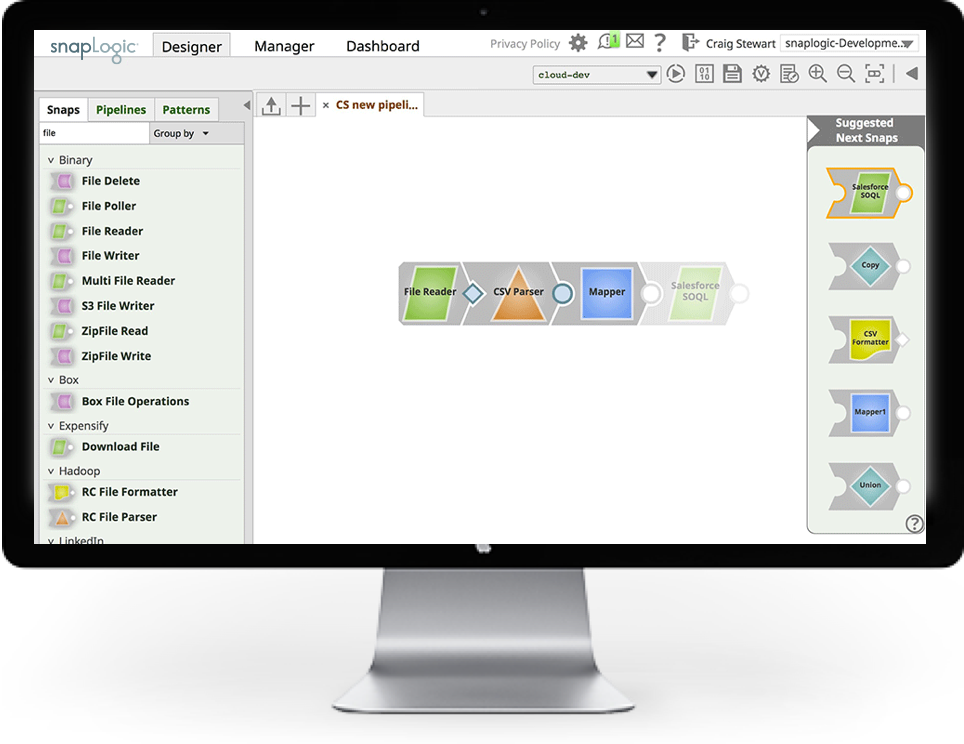Viewport: 964px width, 744px height.
Task: Open settings gear icon in header
Action: pyautogui.click(x=578, y=43)
